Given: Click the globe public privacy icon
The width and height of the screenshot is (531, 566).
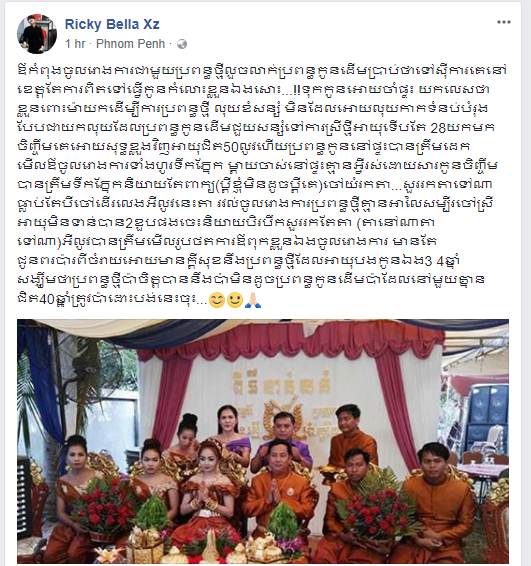Looking at the screenshot, I should coord(182,44).
